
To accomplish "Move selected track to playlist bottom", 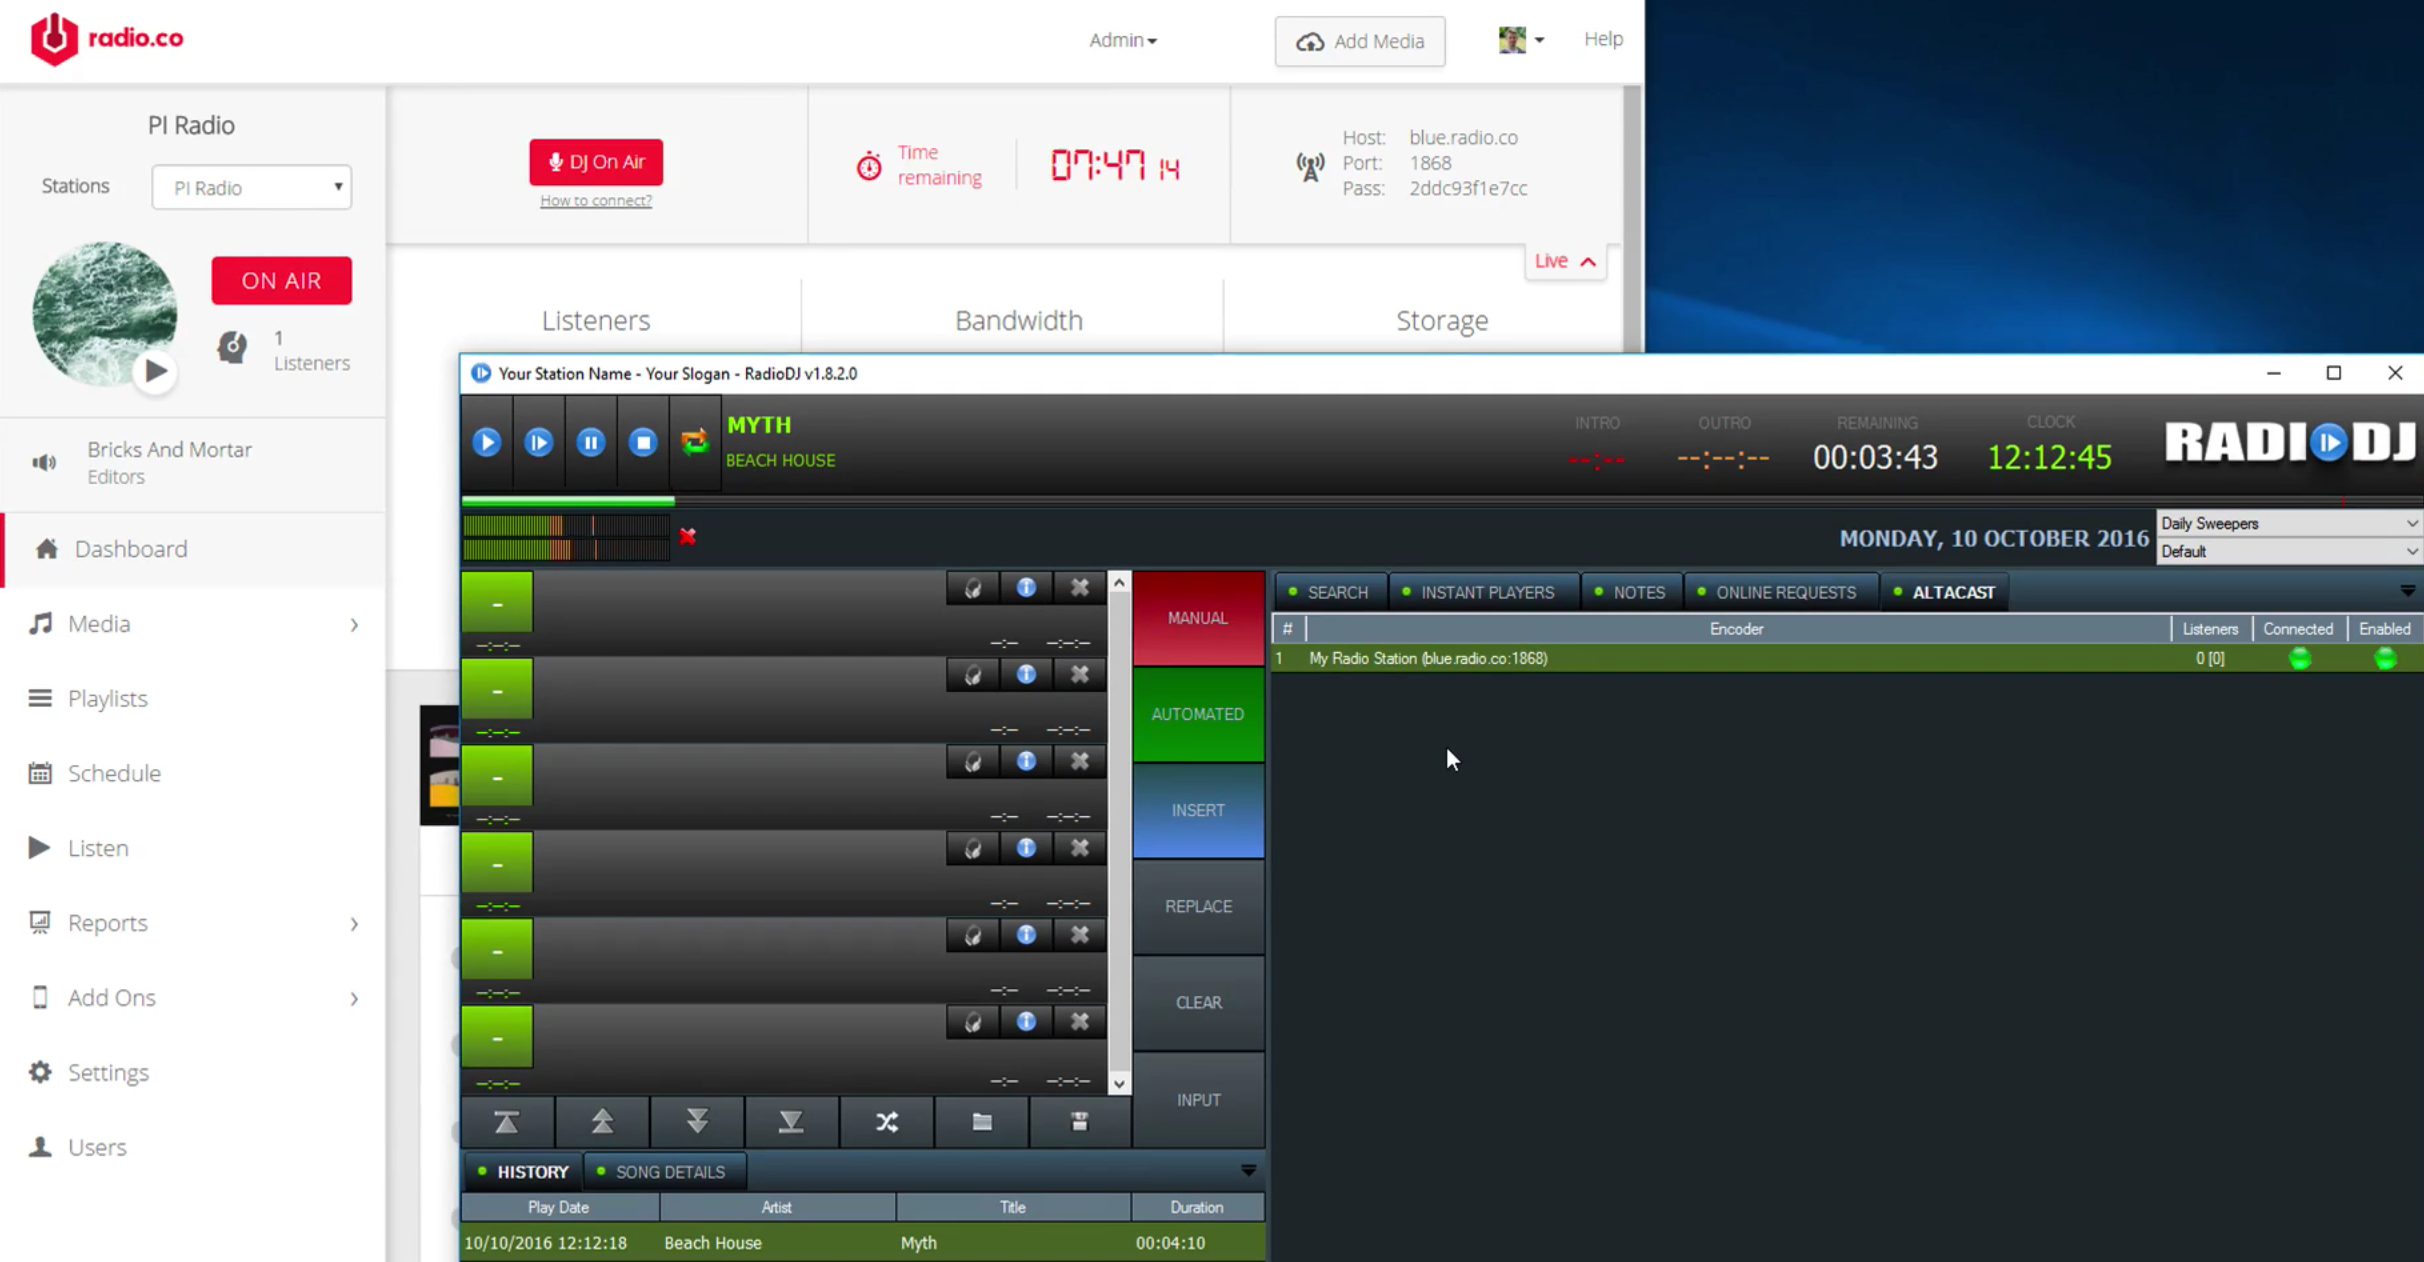I will 791,1122.
